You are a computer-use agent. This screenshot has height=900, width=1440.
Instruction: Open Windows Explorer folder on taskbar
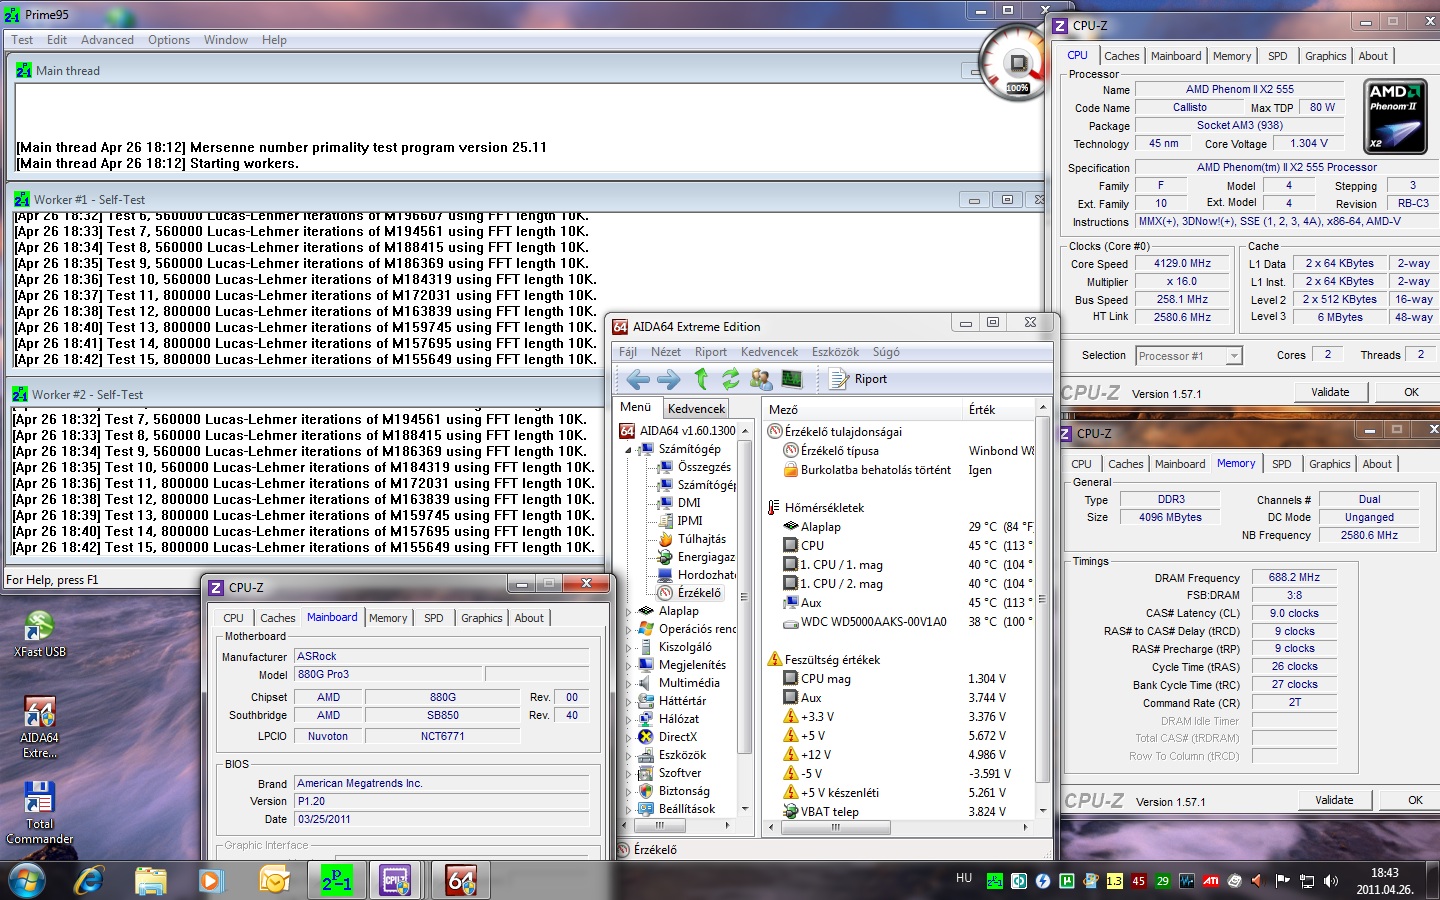pos(151,881)
